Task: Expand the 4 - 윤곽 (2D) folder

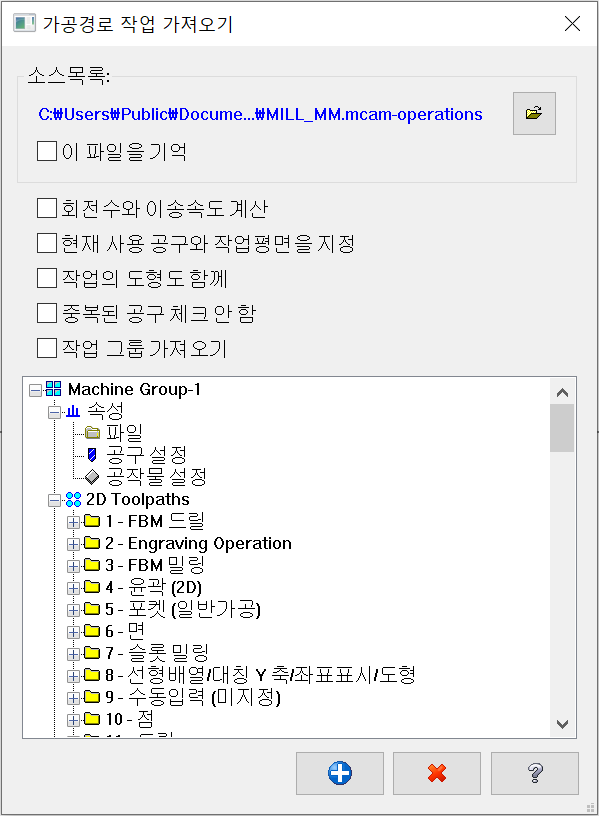Action: [x=73, y=588]
